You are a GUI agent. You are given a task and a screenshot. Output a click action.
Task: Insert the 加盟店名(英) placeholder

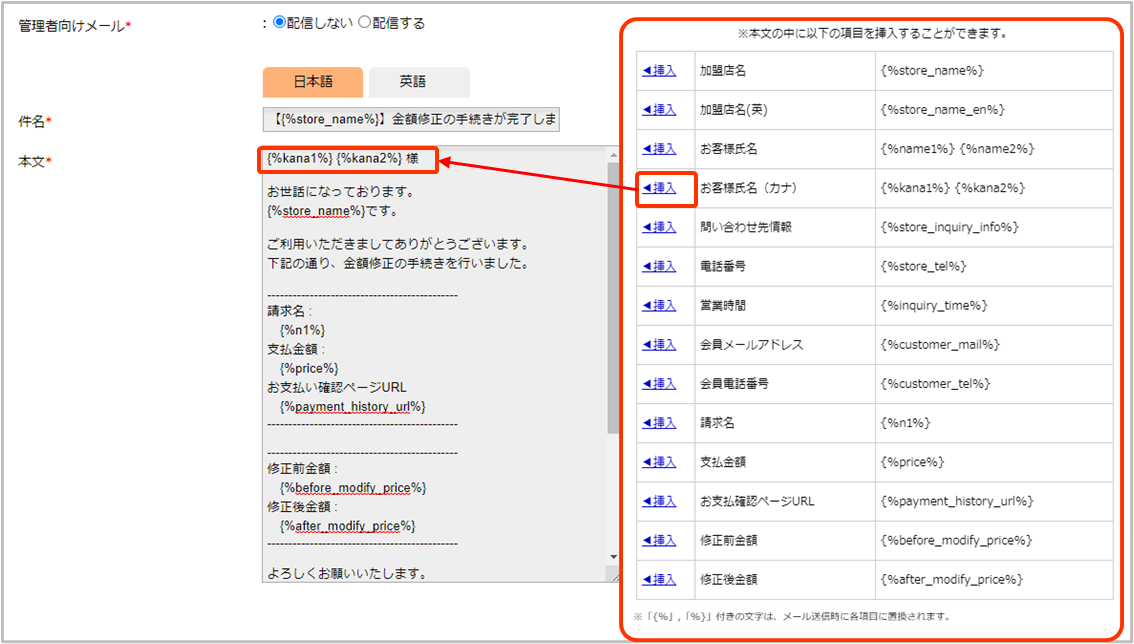tap(659, 110)
